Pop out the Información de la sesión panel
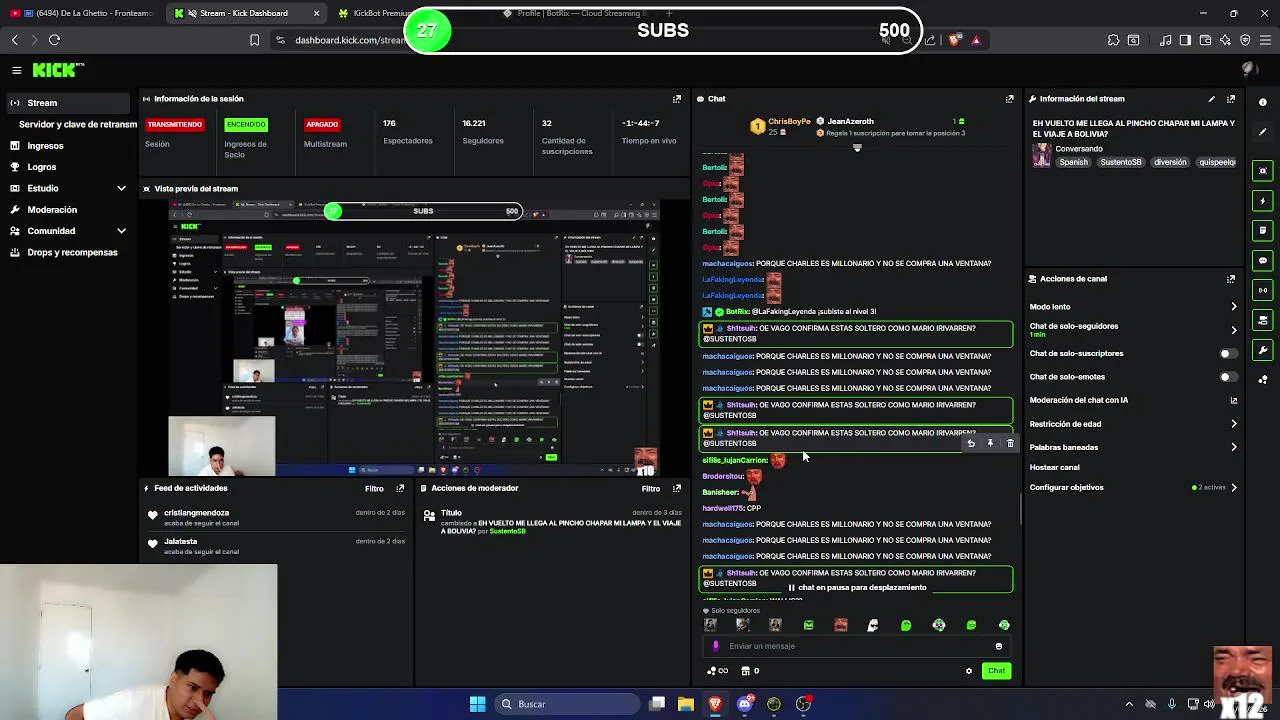The width and height of the screenshot is (1280, 720). pos(677,99)
